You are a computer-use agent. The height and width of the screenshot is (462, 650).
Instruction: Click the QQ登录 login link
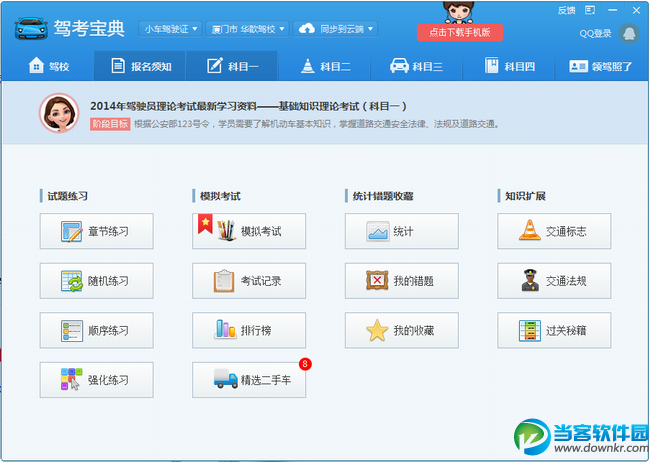pyautogui.click(x=595, y=34)
